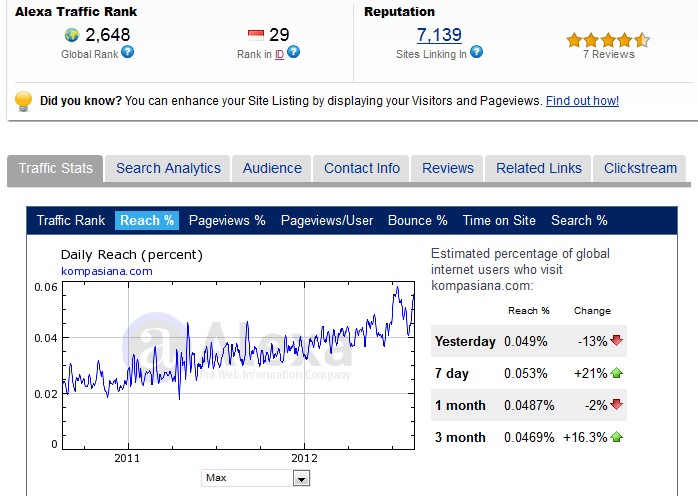Select the Traffic Rank chart tab
Screen dimensions: 698x496
click(x=71, y=220)
